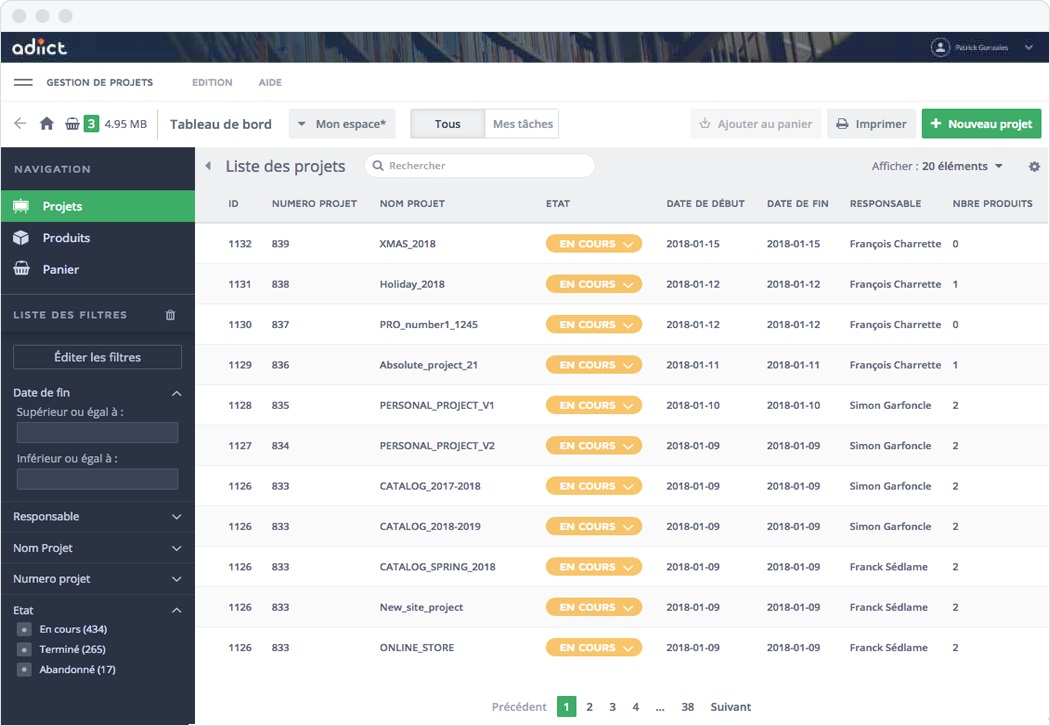Check the En cours (434) filter
Viewport: 1050px width, 726px height.
tap(24, 630)
